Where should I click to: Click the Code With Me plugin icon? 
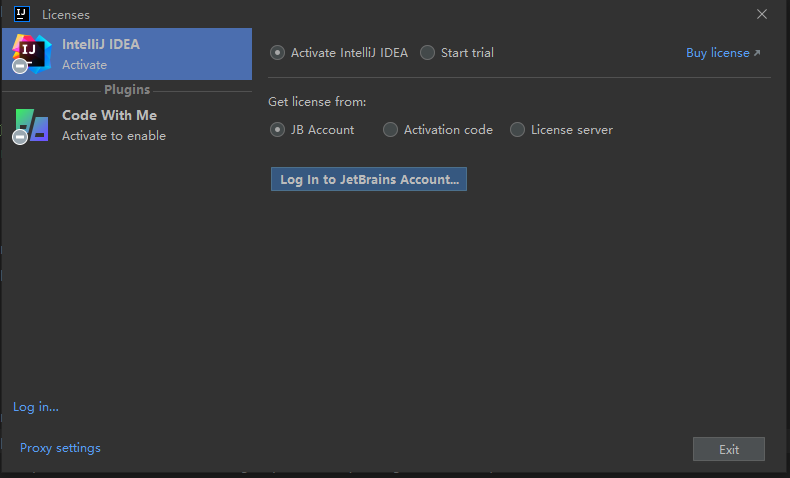click(x=31, y=125)
